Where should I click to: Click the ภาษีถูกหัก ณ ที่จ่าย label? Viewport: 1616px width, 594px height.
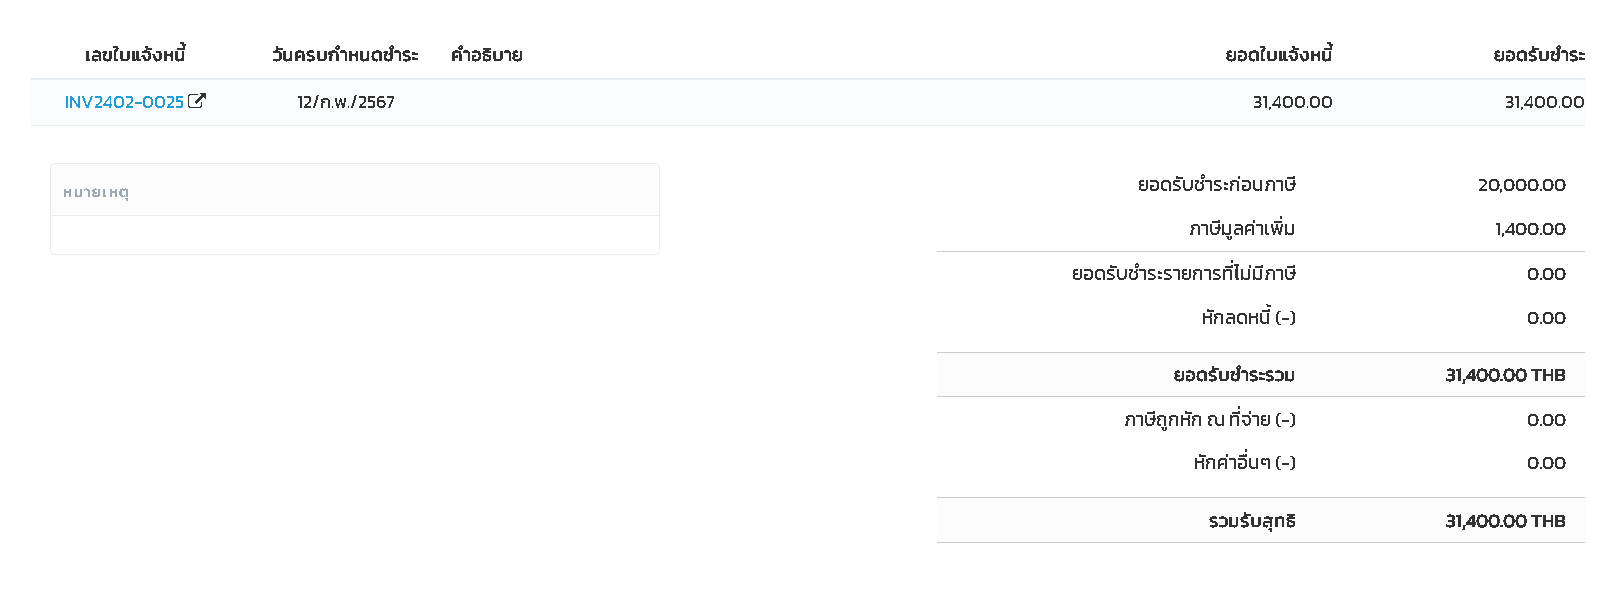[1210, 419]
